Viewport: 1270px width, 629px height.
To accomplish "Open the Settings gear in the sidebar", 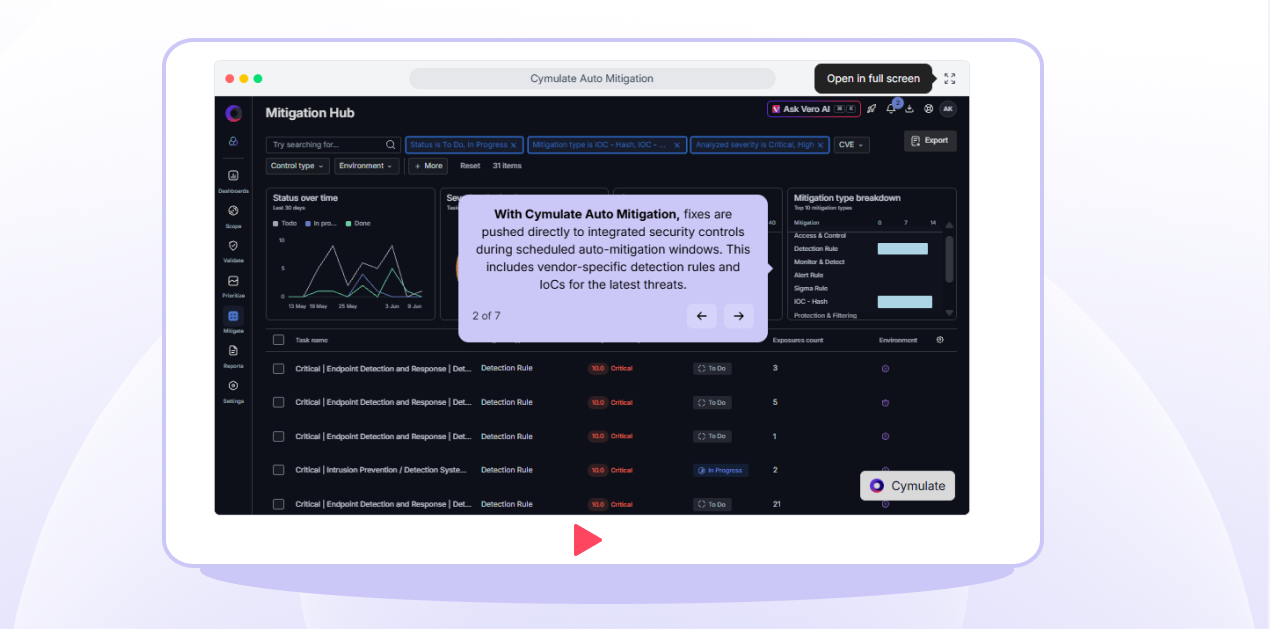I will pos(233,386).
